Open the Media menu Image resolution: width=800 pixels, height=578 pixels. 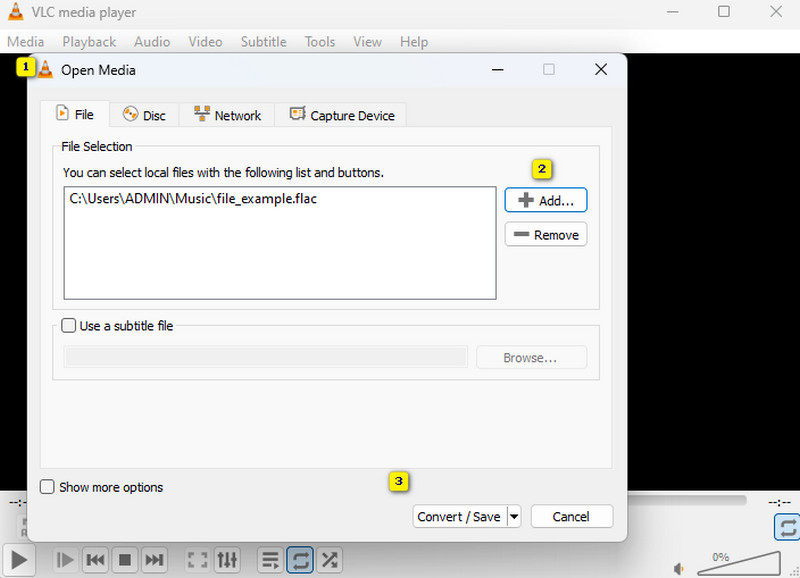point(25,41)
